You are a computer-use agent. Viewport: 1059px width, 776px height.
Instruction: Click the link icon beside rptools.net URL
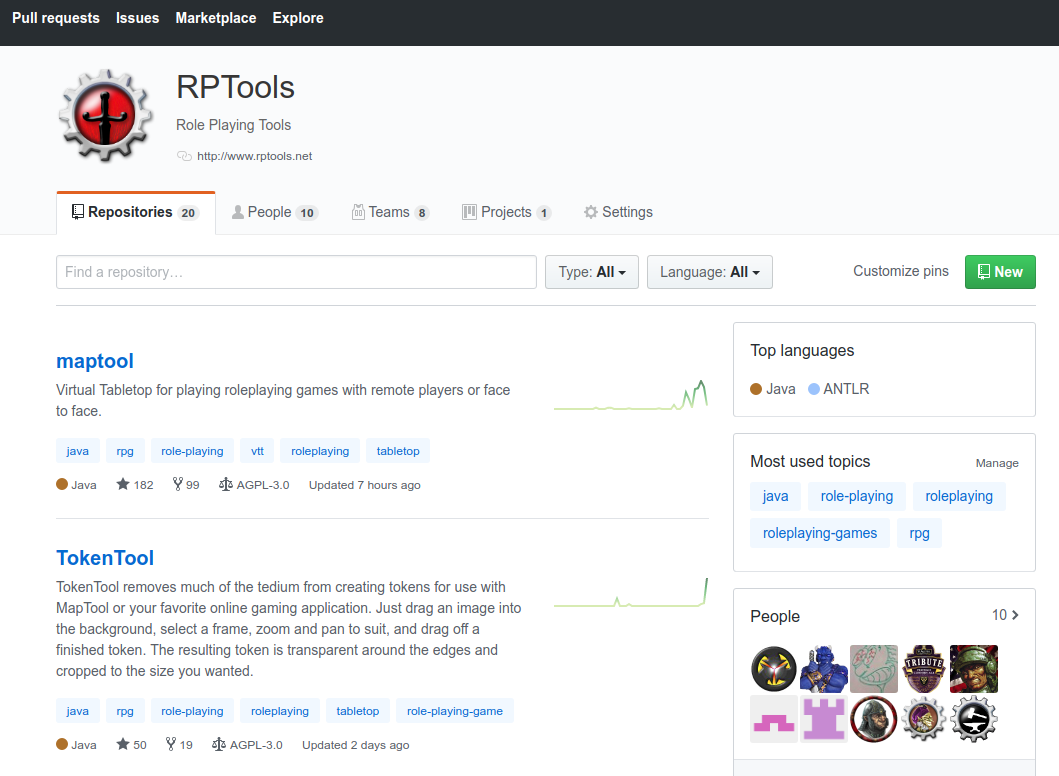coord(184,156)
